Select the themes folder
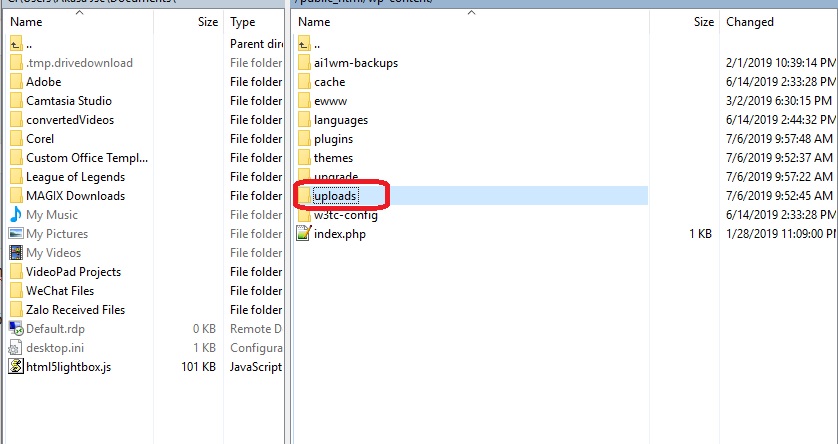 [x=333, y=158]
